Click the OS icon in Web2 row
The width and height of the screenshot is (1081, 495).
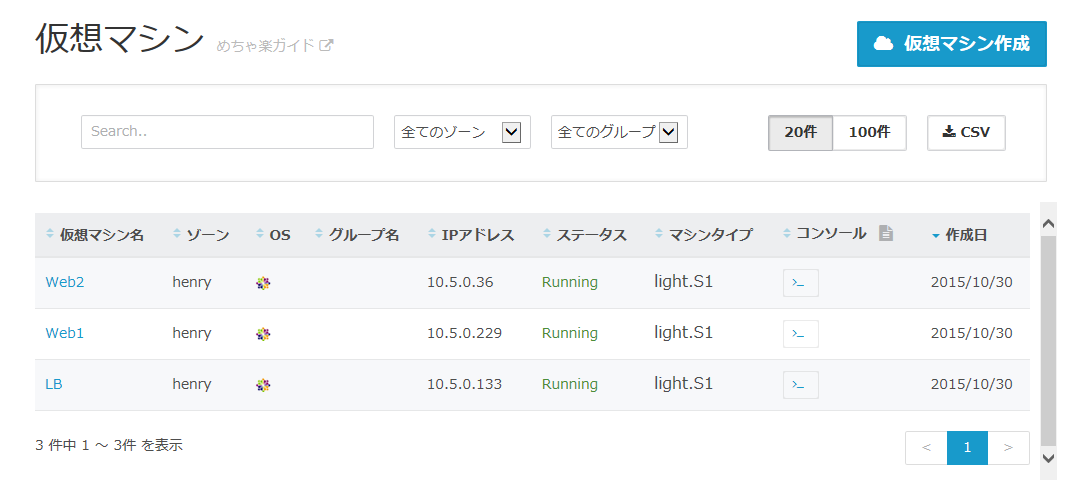(263, 283)
